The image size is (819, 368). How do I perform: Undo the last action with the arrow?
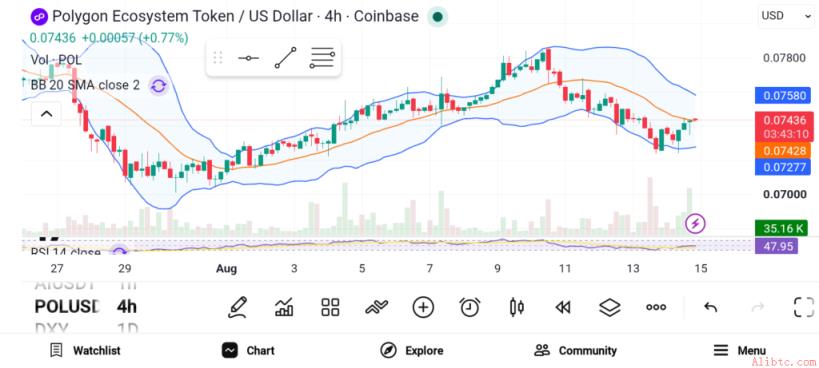click(710, 307)
